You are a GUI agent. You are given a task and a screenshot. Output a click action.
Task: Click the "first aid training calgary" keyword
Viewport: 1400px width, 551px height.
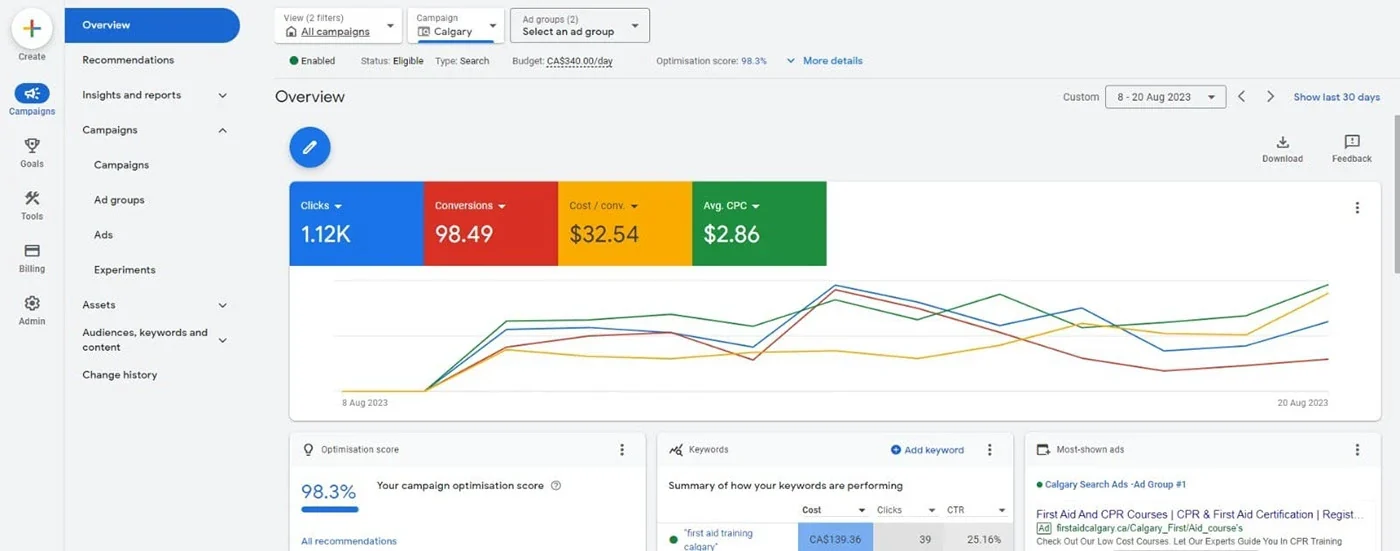tap(718, 539)
